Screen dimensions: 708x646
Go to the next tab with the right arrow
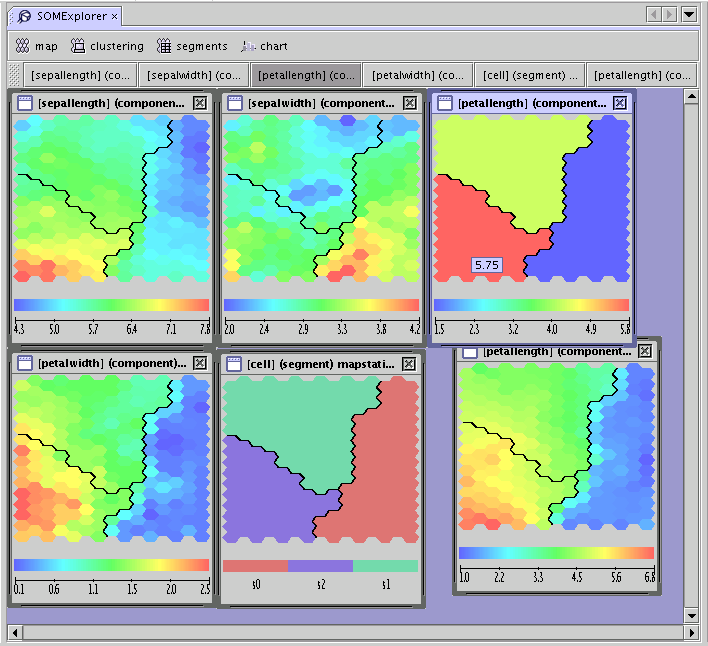coord(669,14)
